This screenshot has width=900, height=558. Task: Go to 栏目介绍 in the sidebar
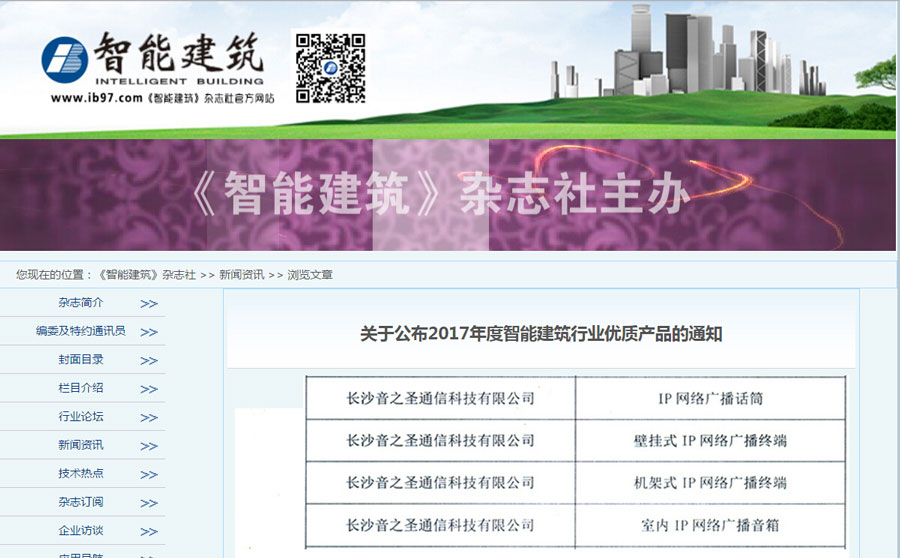coord(81,388)
